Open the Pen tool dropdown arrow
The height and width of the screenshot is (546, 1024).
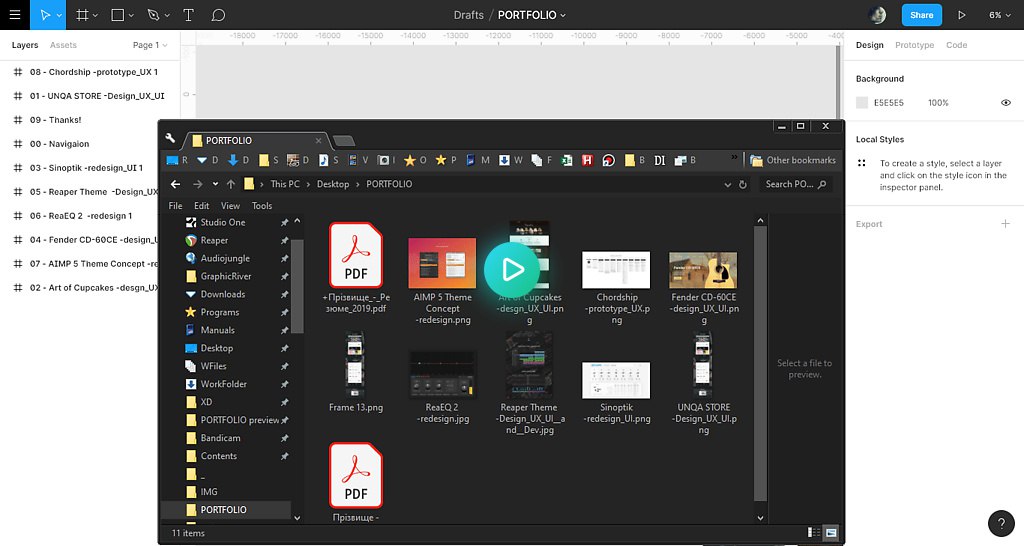coord(167,15)
